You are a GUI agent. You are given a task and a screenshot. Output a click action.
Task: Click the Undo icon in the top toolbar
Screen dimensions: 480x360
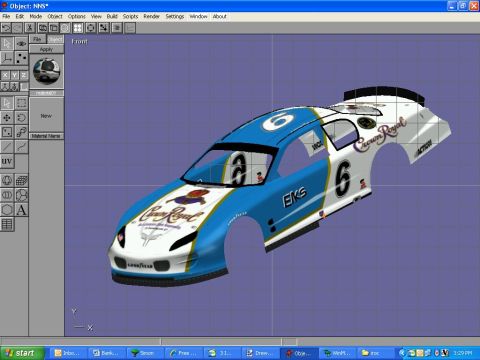coord(6,28)
